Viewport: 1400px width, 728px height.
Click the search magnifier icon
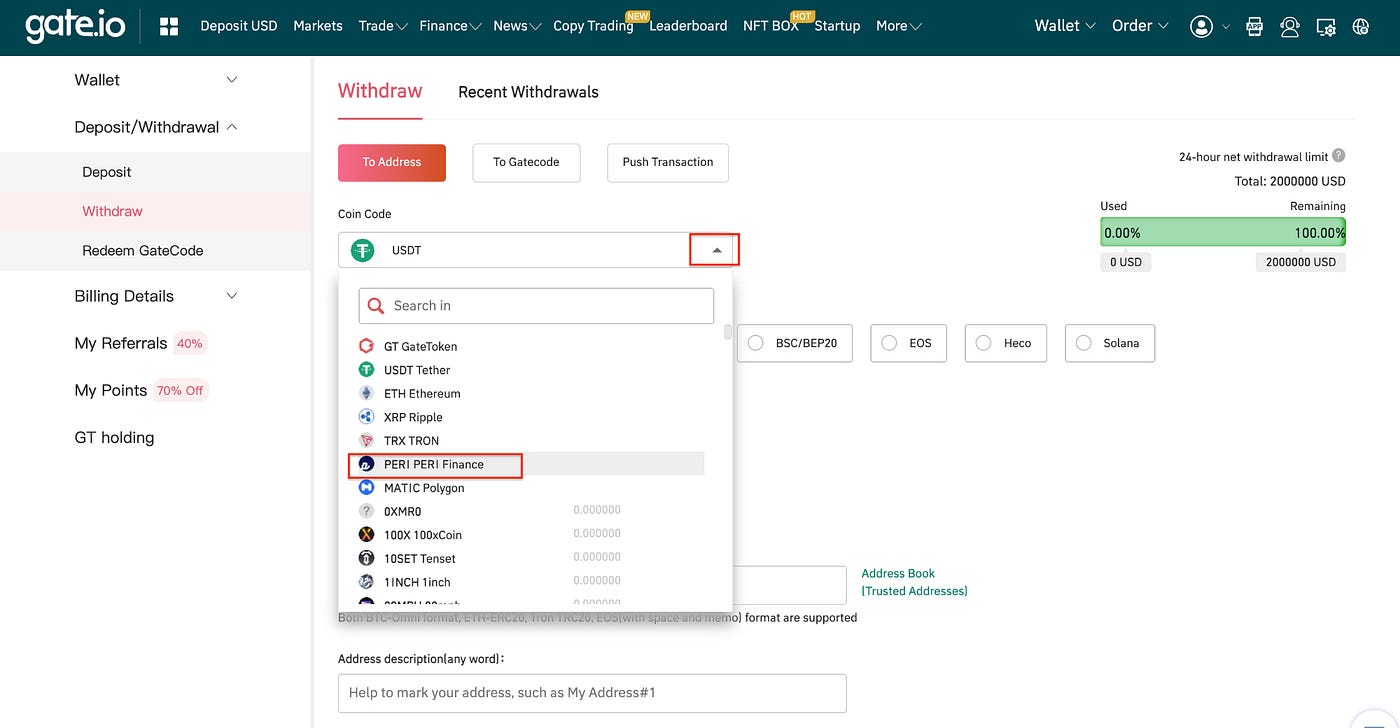click(376, 306)
